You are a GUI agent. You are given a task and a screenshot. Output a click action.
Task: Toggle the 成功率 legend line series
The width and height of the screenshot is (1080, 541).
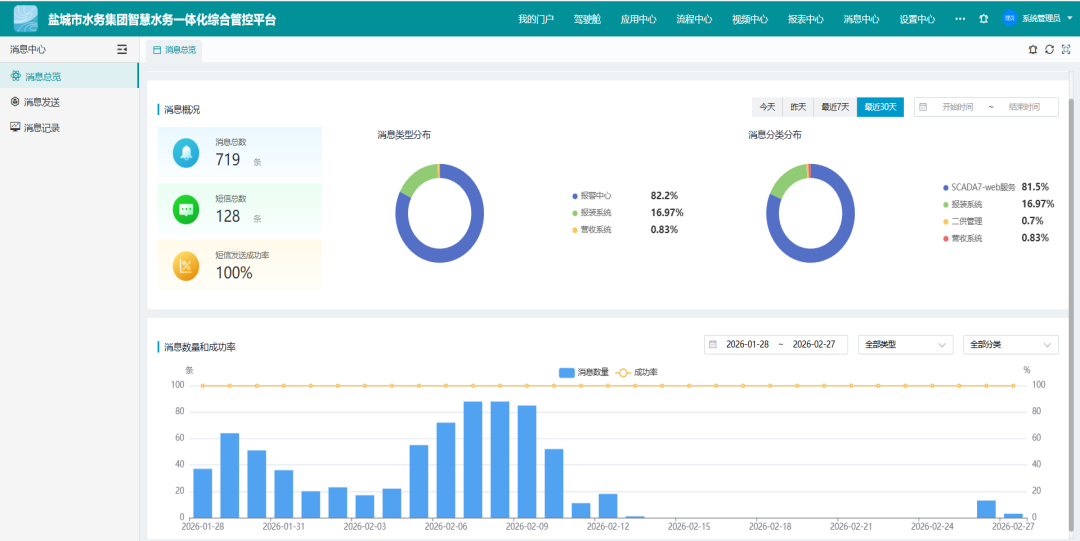click(636, 372)
